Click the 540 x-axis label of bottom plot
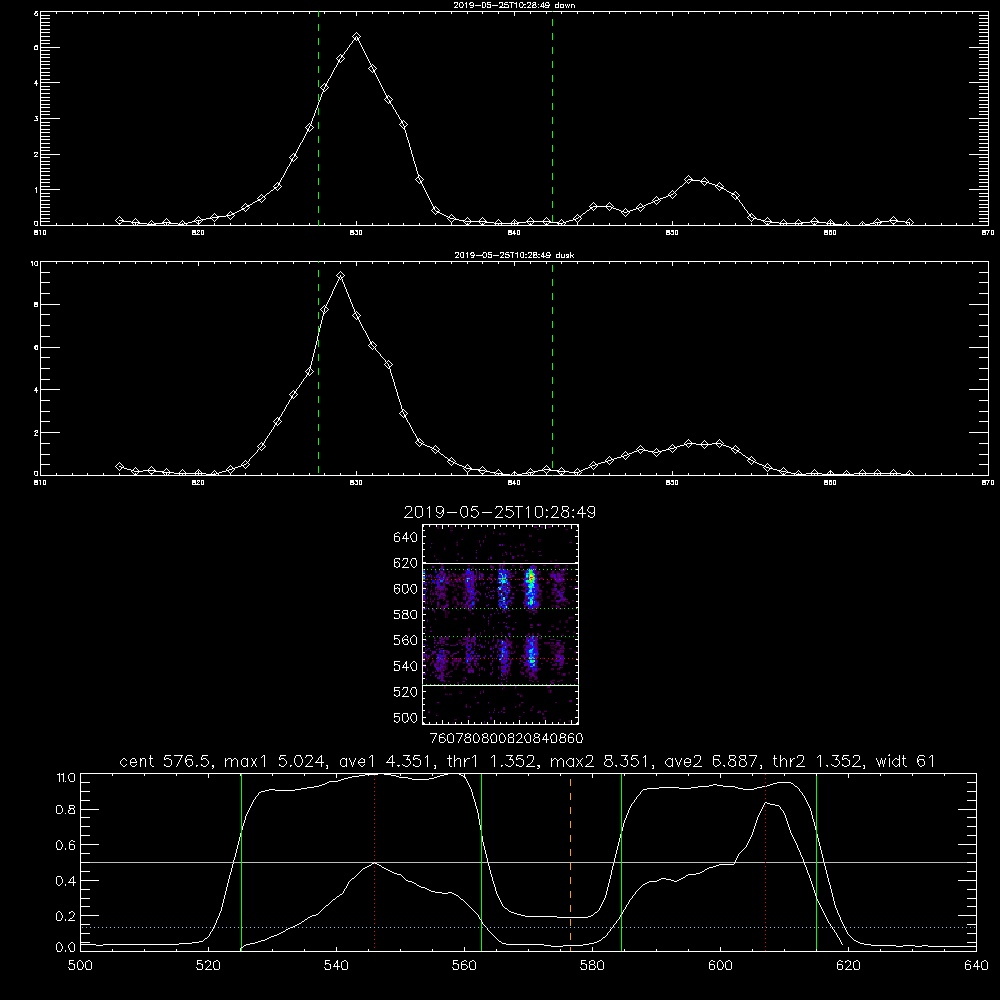 tap(336, 966)
